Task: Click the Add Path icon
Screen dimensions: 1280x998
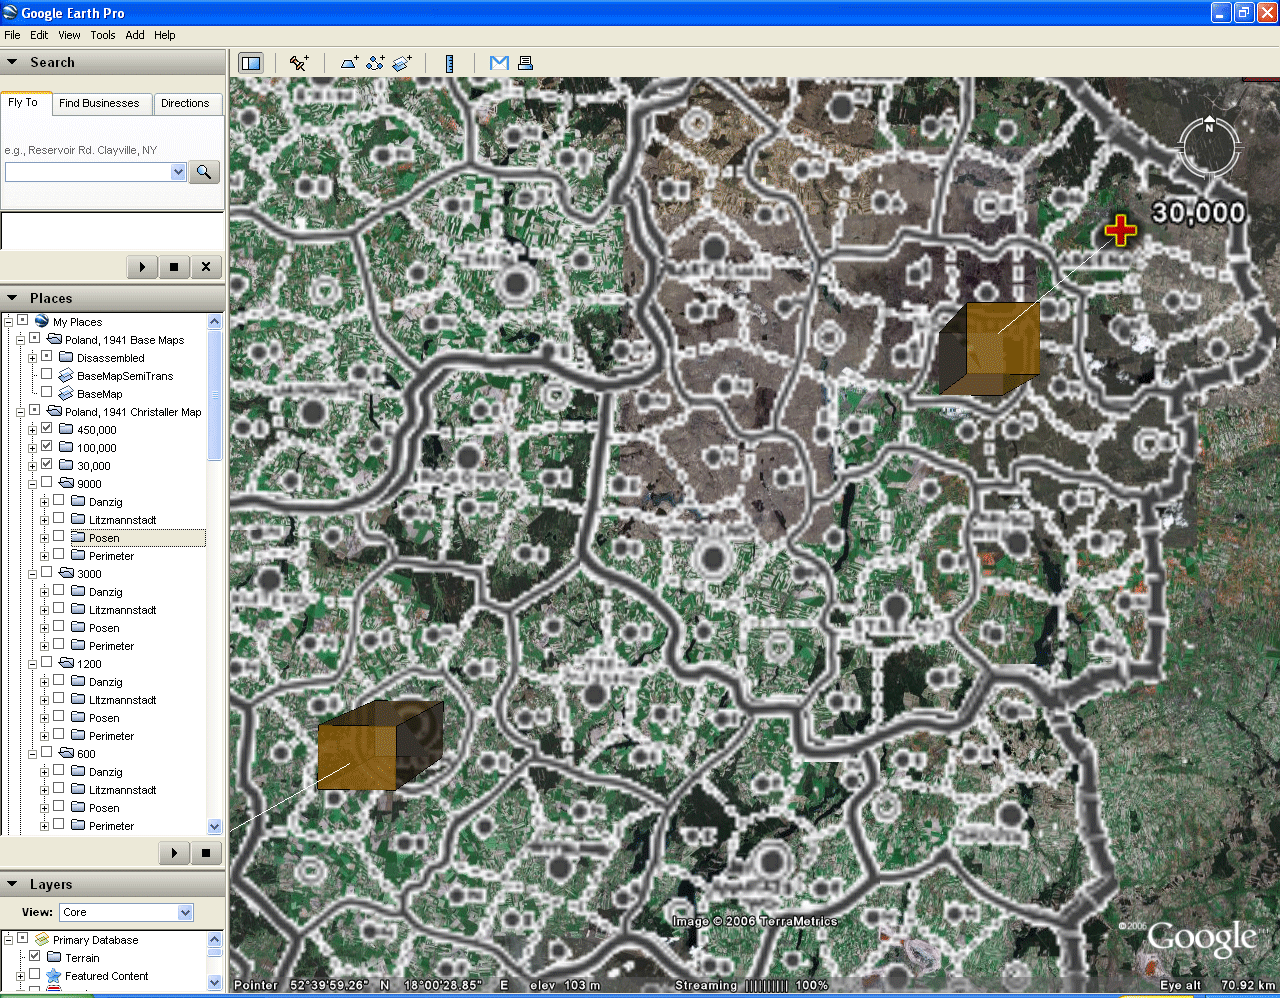Action: (375, 63)
